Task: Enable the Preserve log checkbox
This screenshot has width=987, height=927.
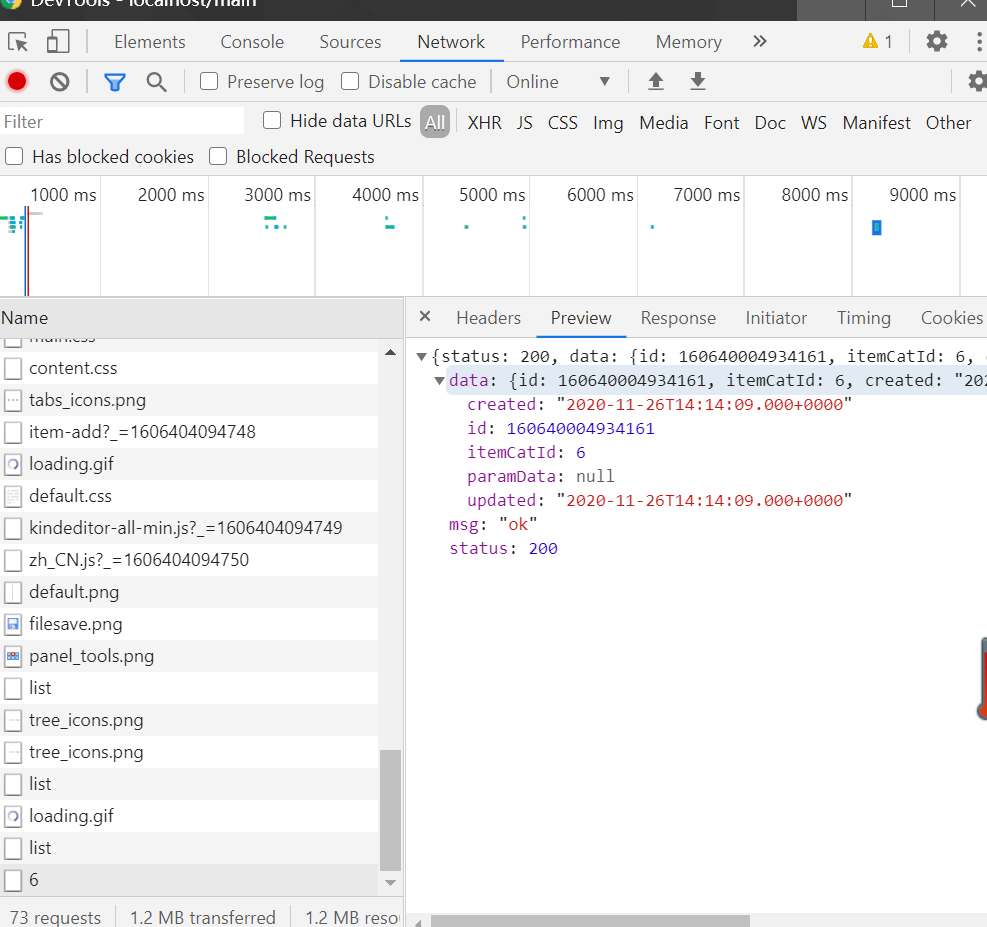Action: (209, 82)
